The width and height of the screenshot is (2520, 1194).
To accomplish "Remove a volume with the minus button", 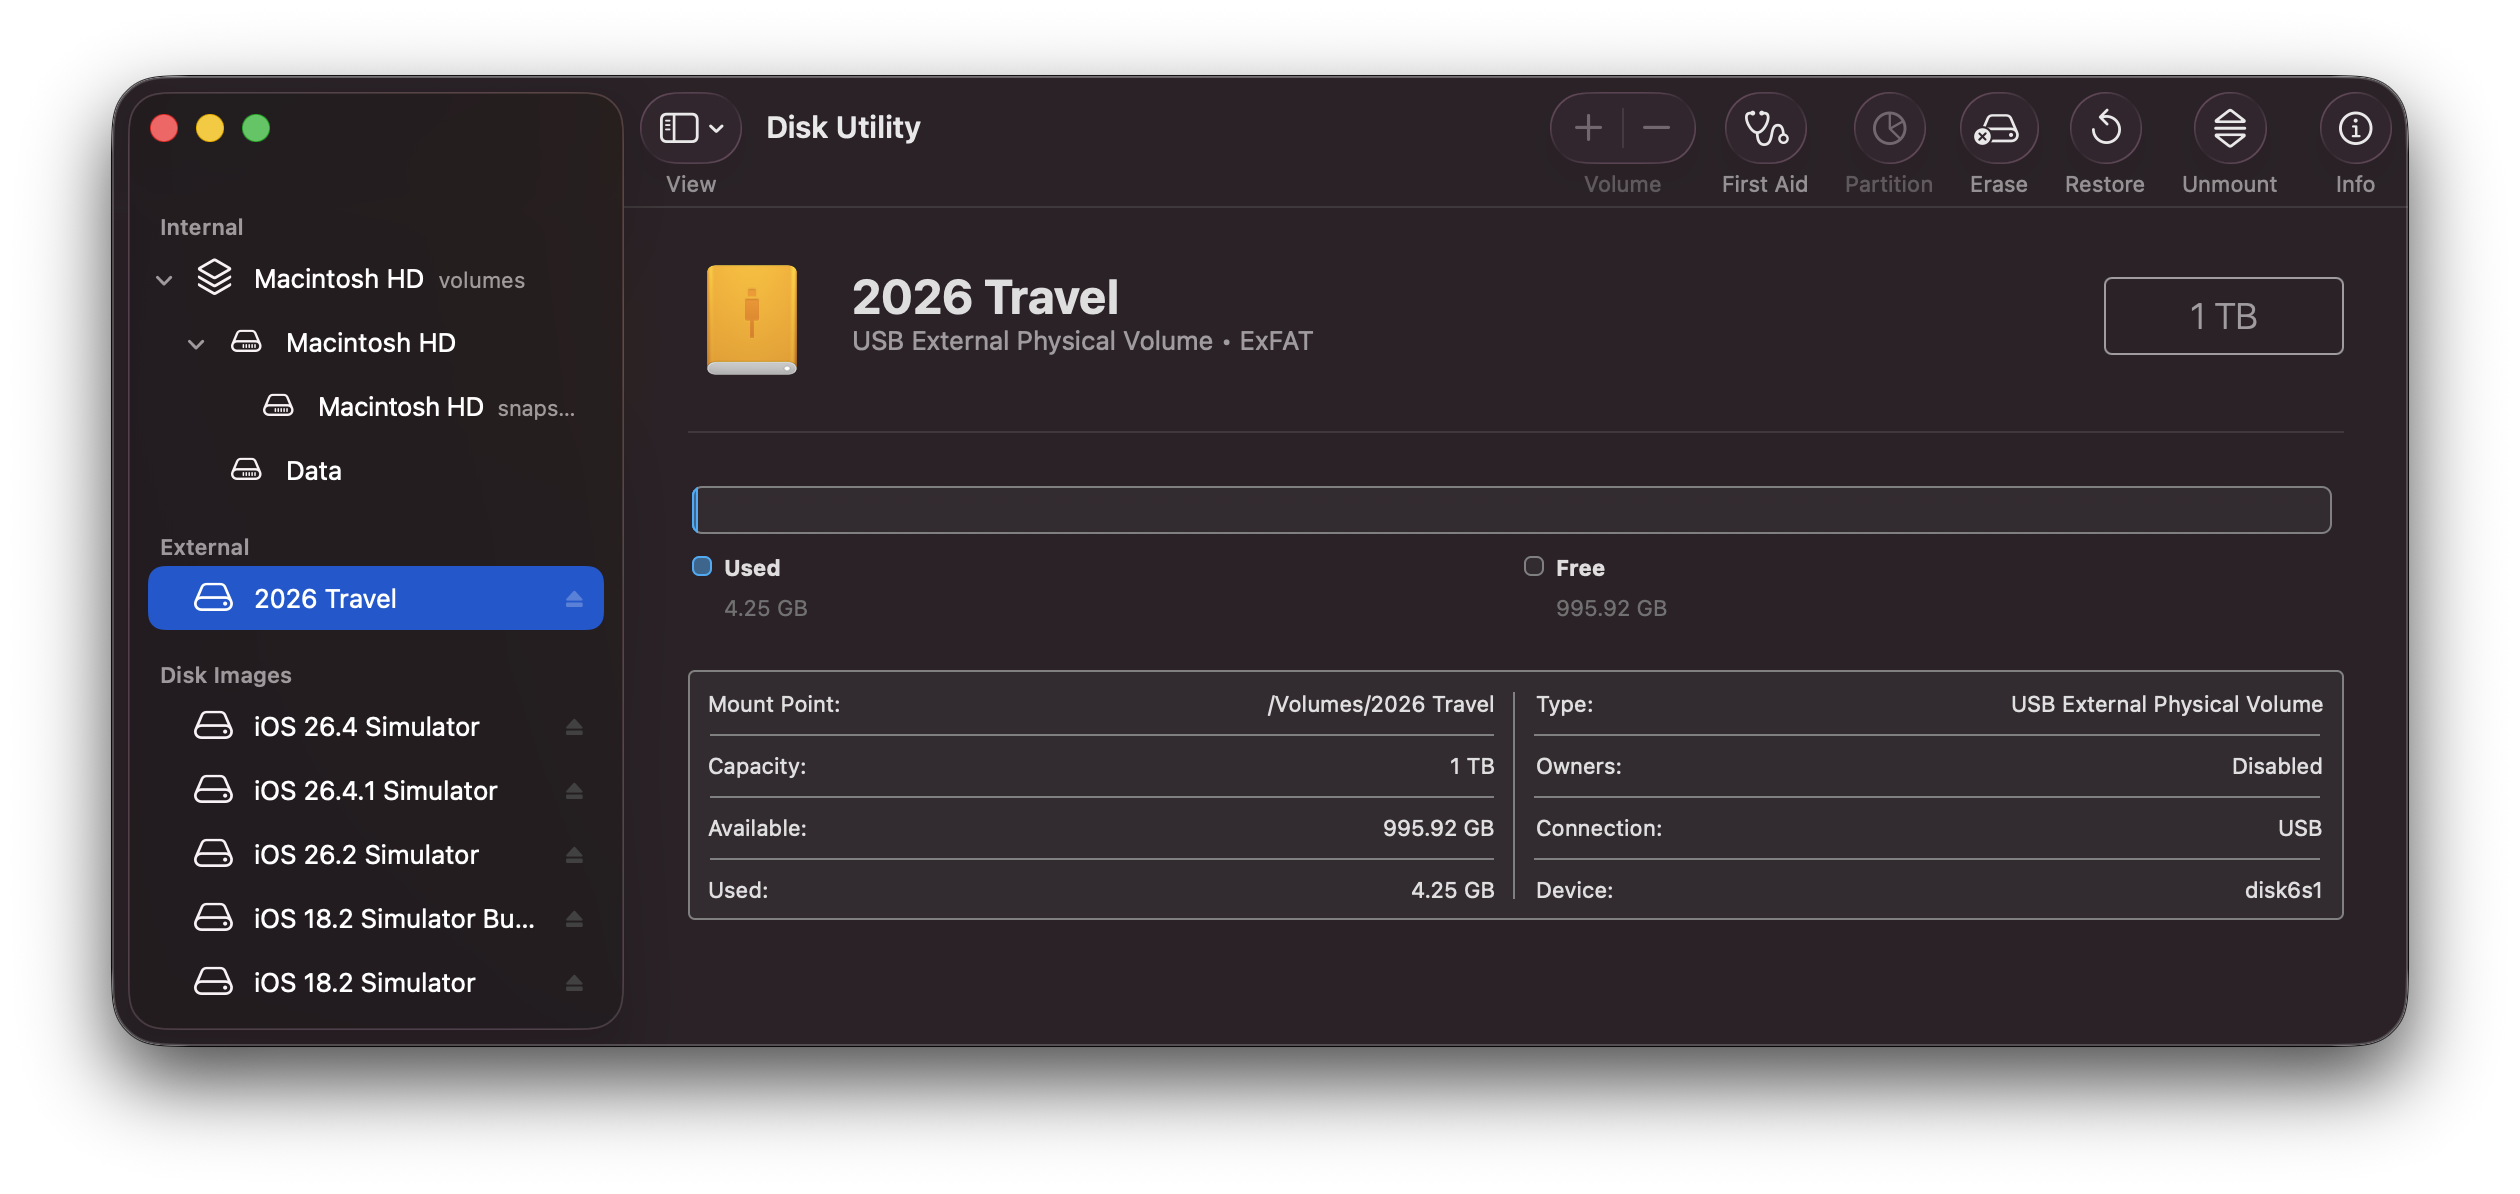I will click(1657, 128).
